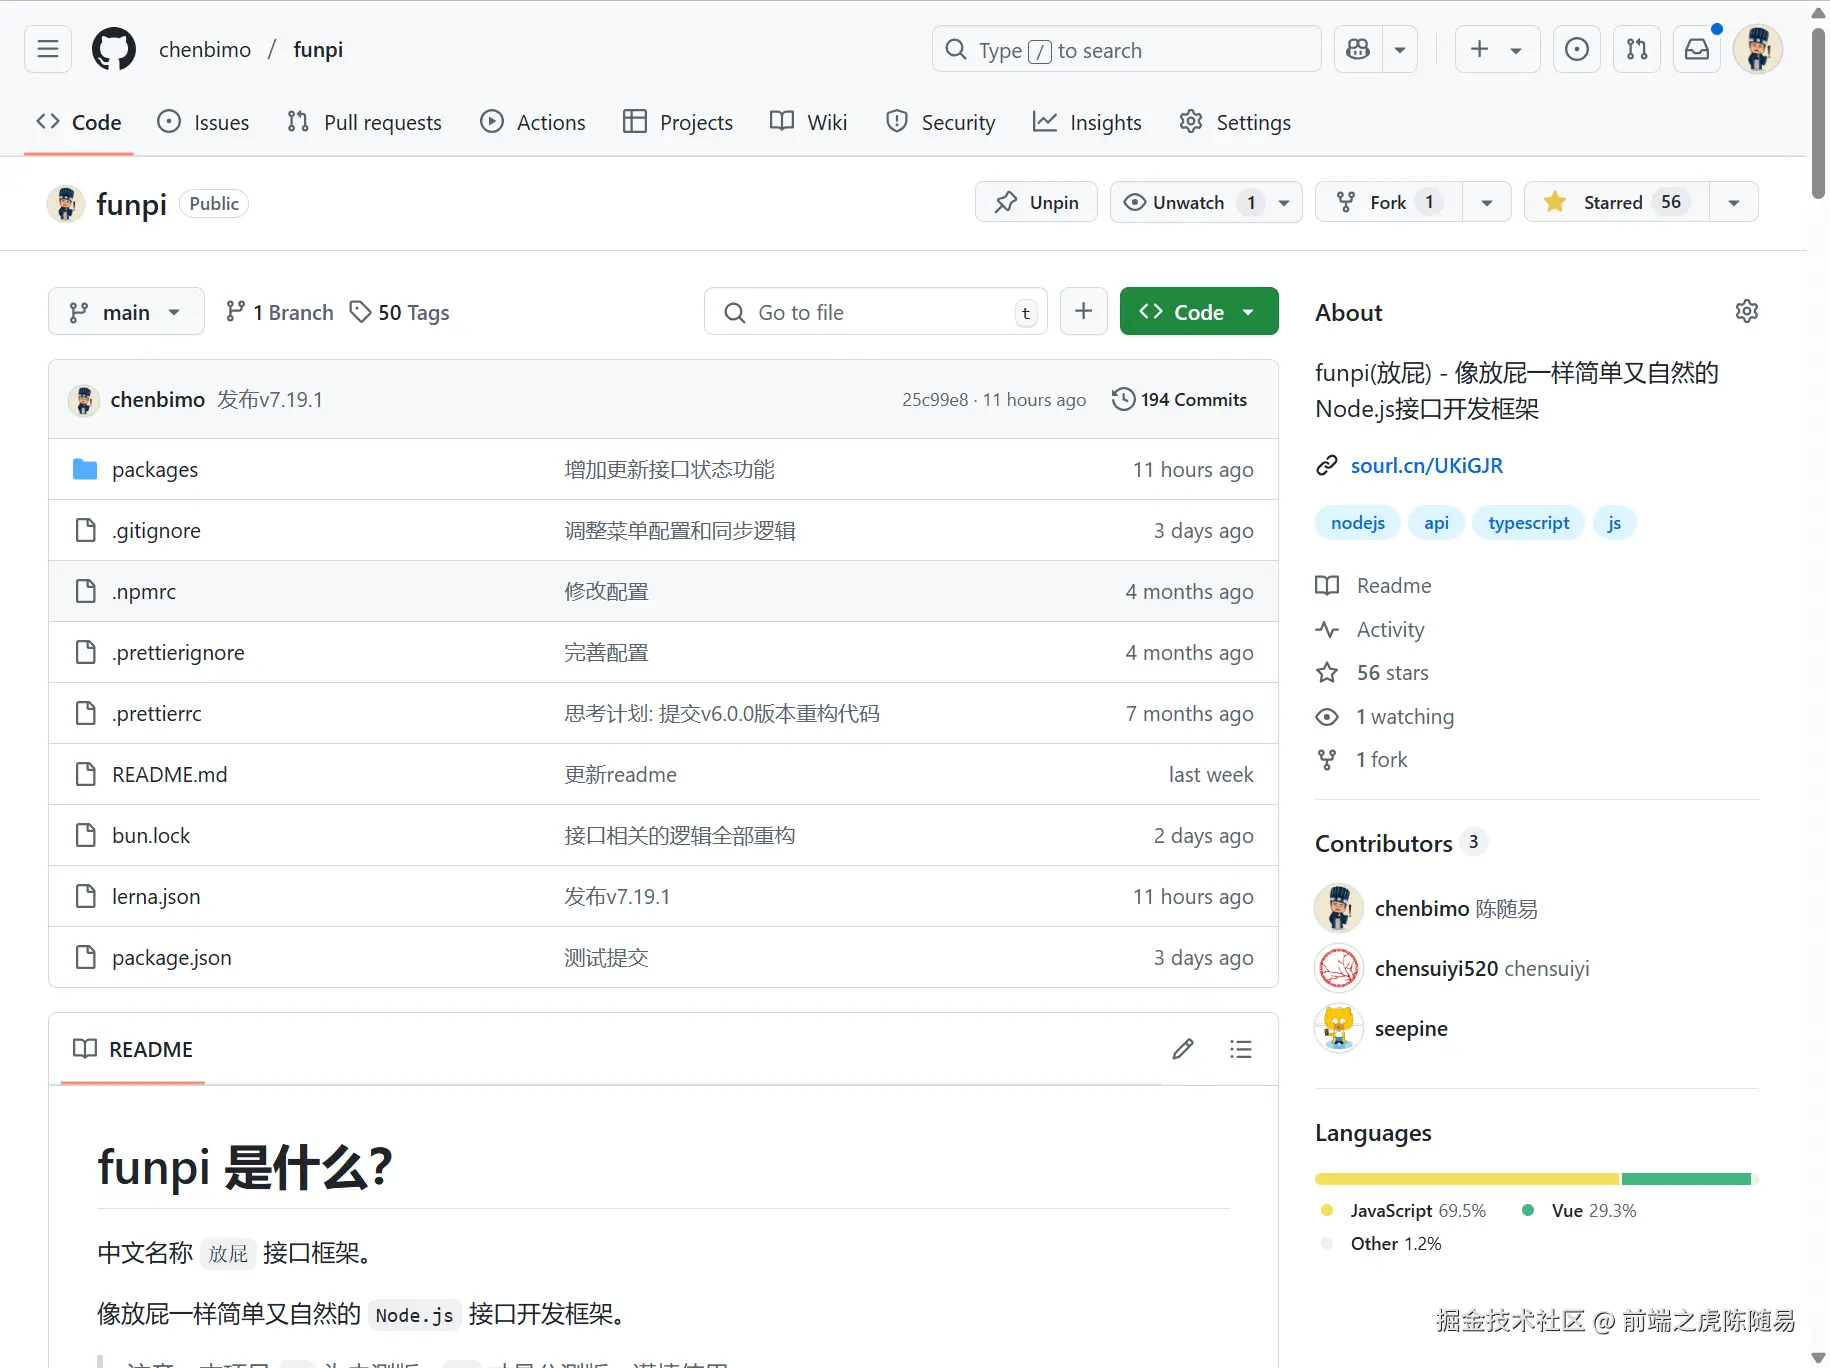Open commit 25c99e8 link

point(935,400)
